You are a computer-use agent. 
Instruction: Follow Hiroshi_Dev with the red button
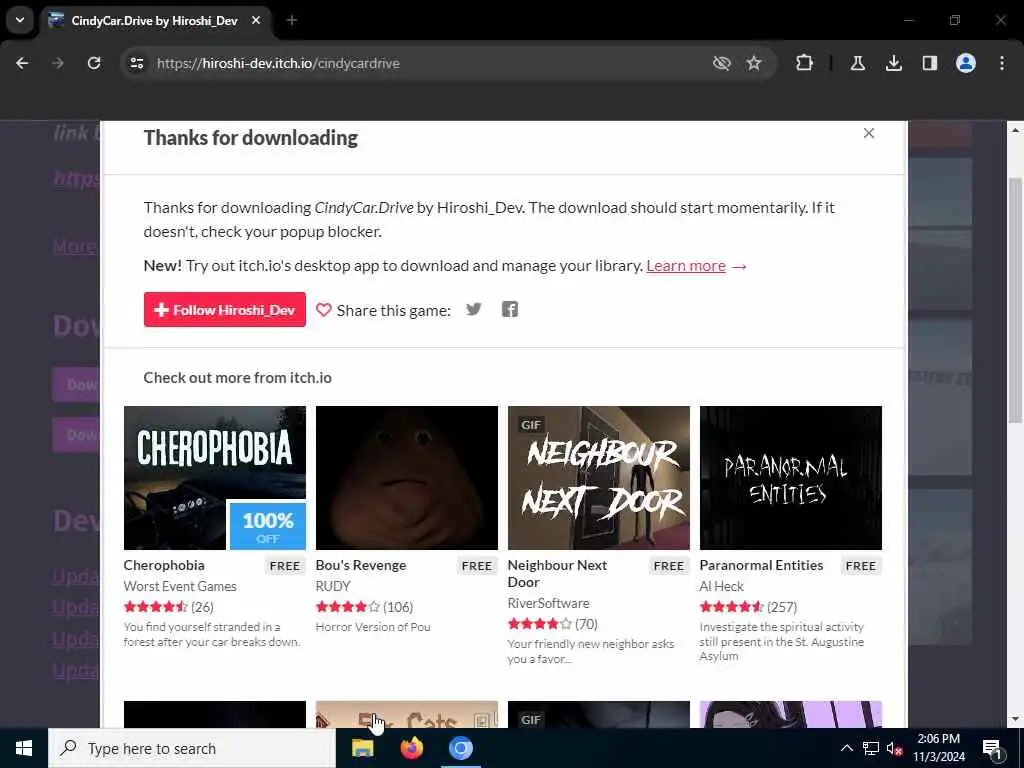click(225, 310)
